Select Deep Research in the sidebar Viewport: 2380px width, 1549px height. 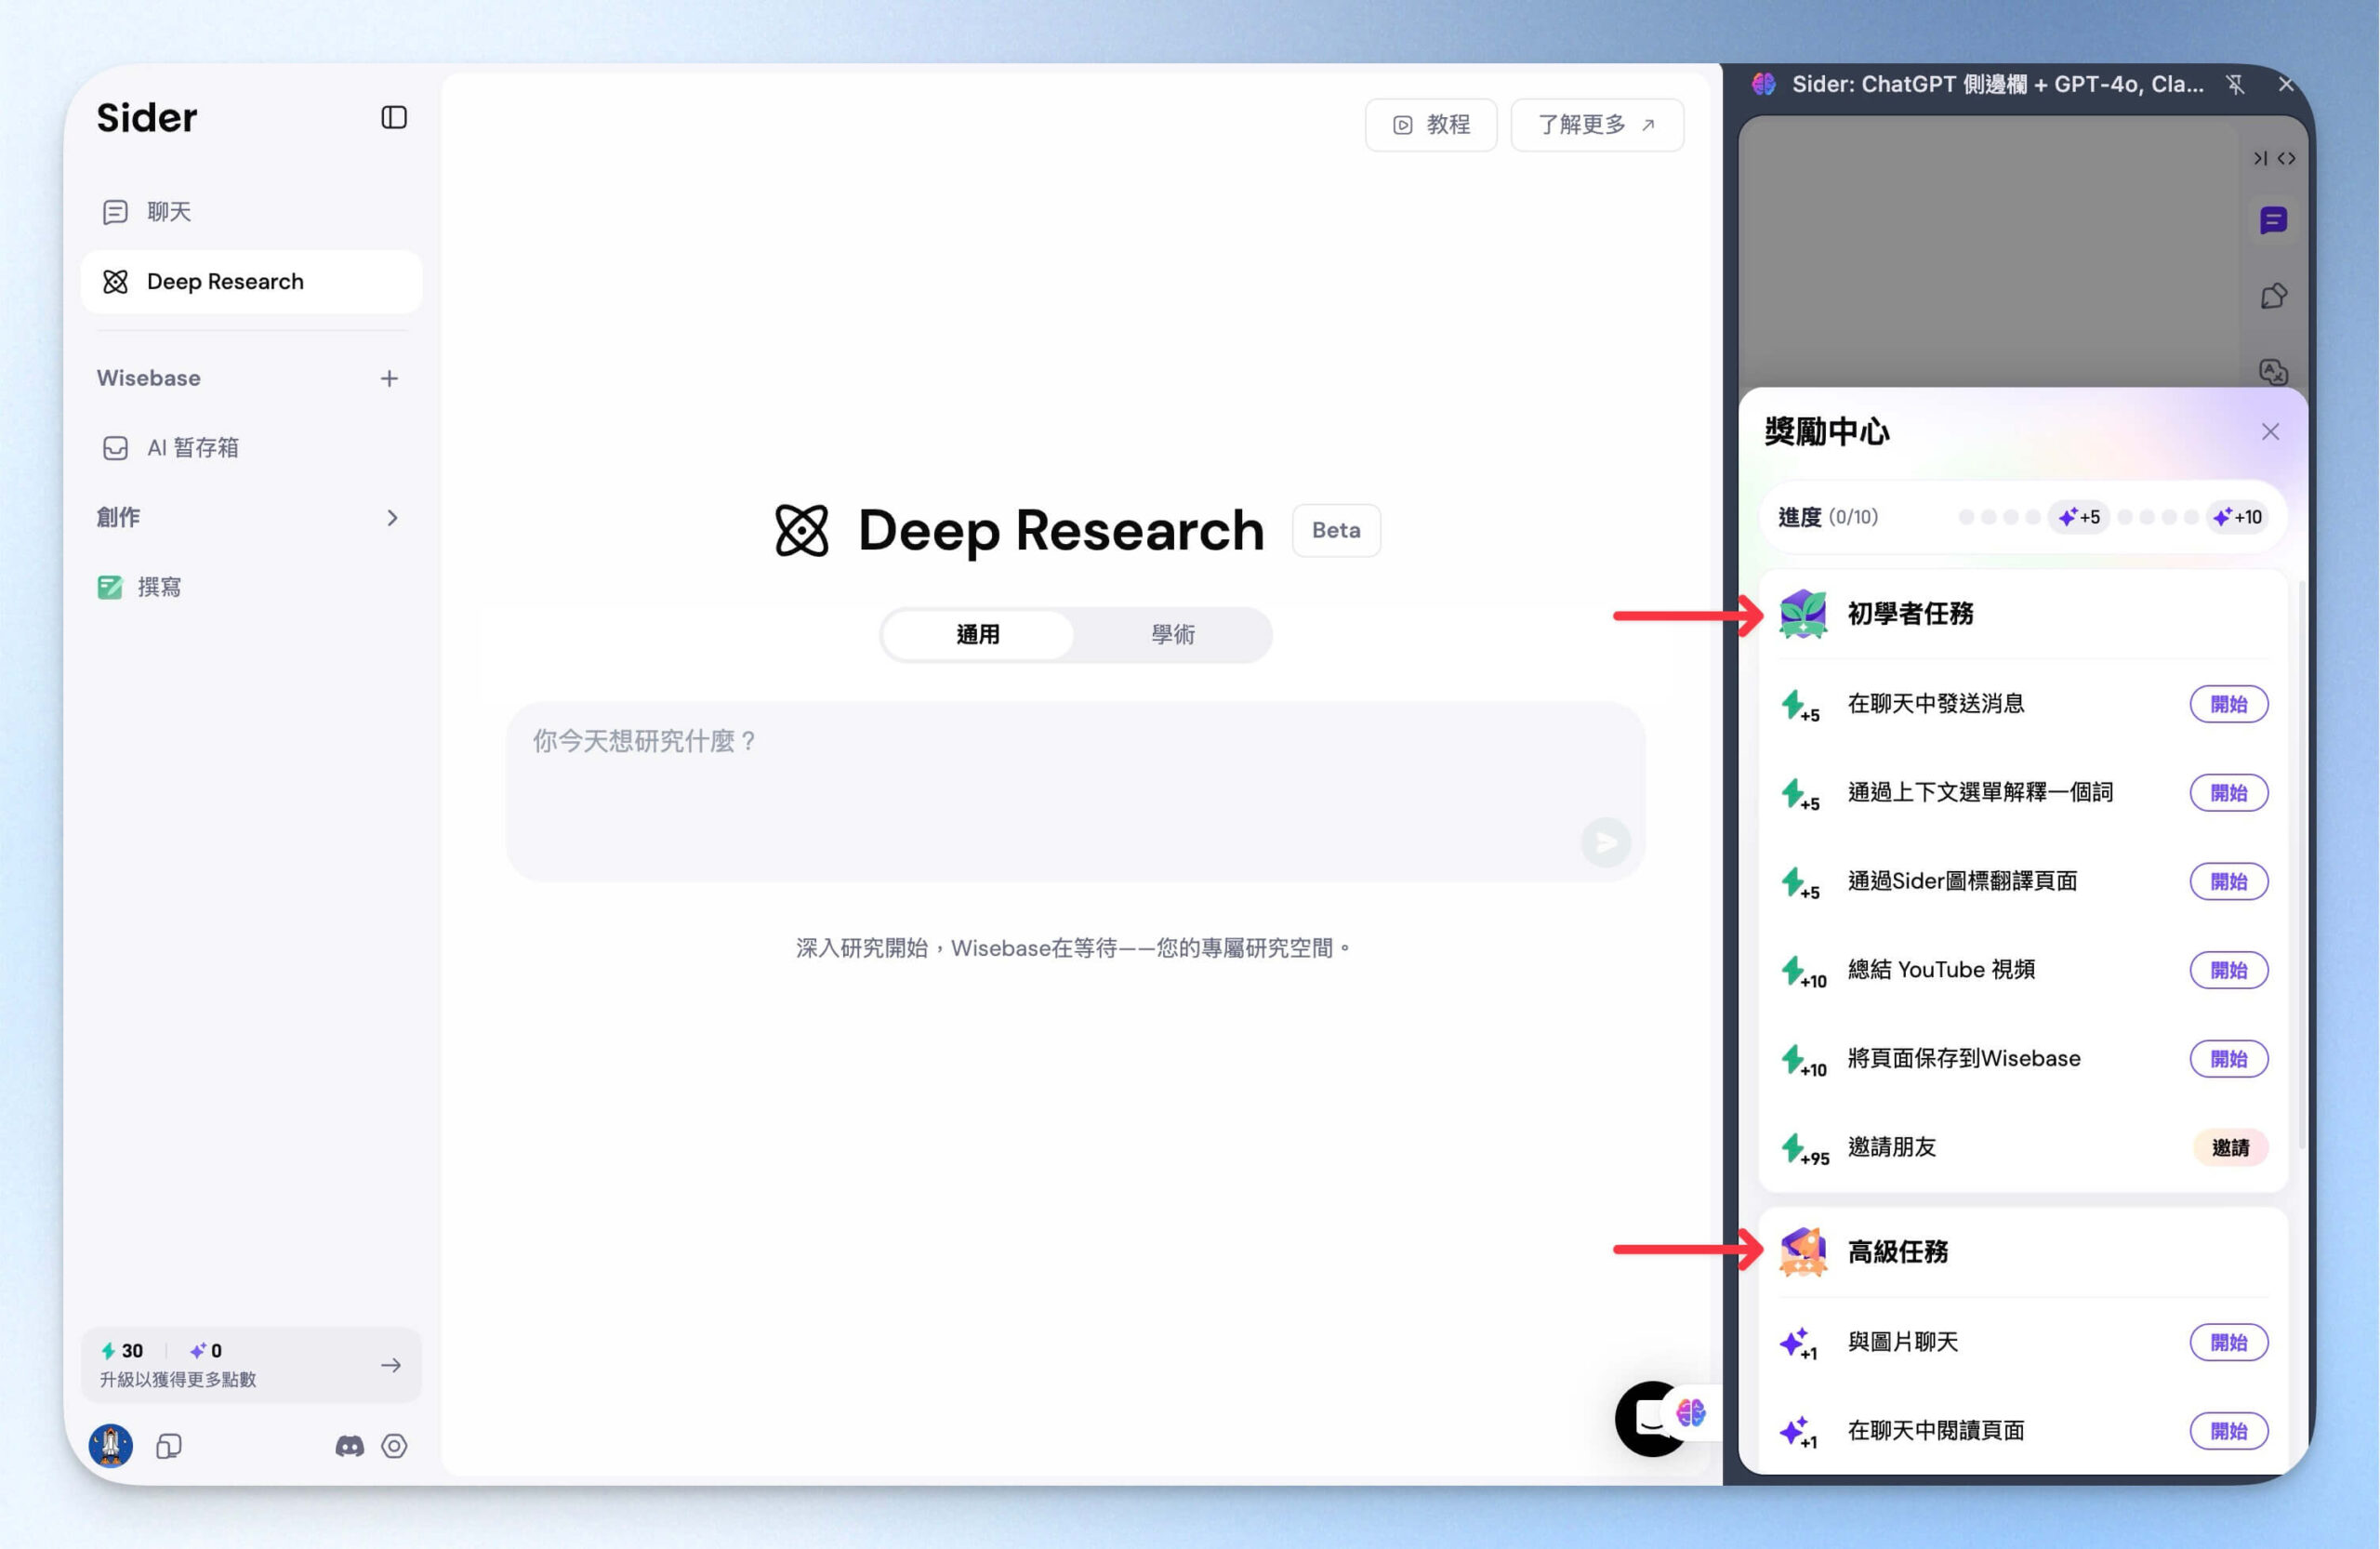coord(250,282)
